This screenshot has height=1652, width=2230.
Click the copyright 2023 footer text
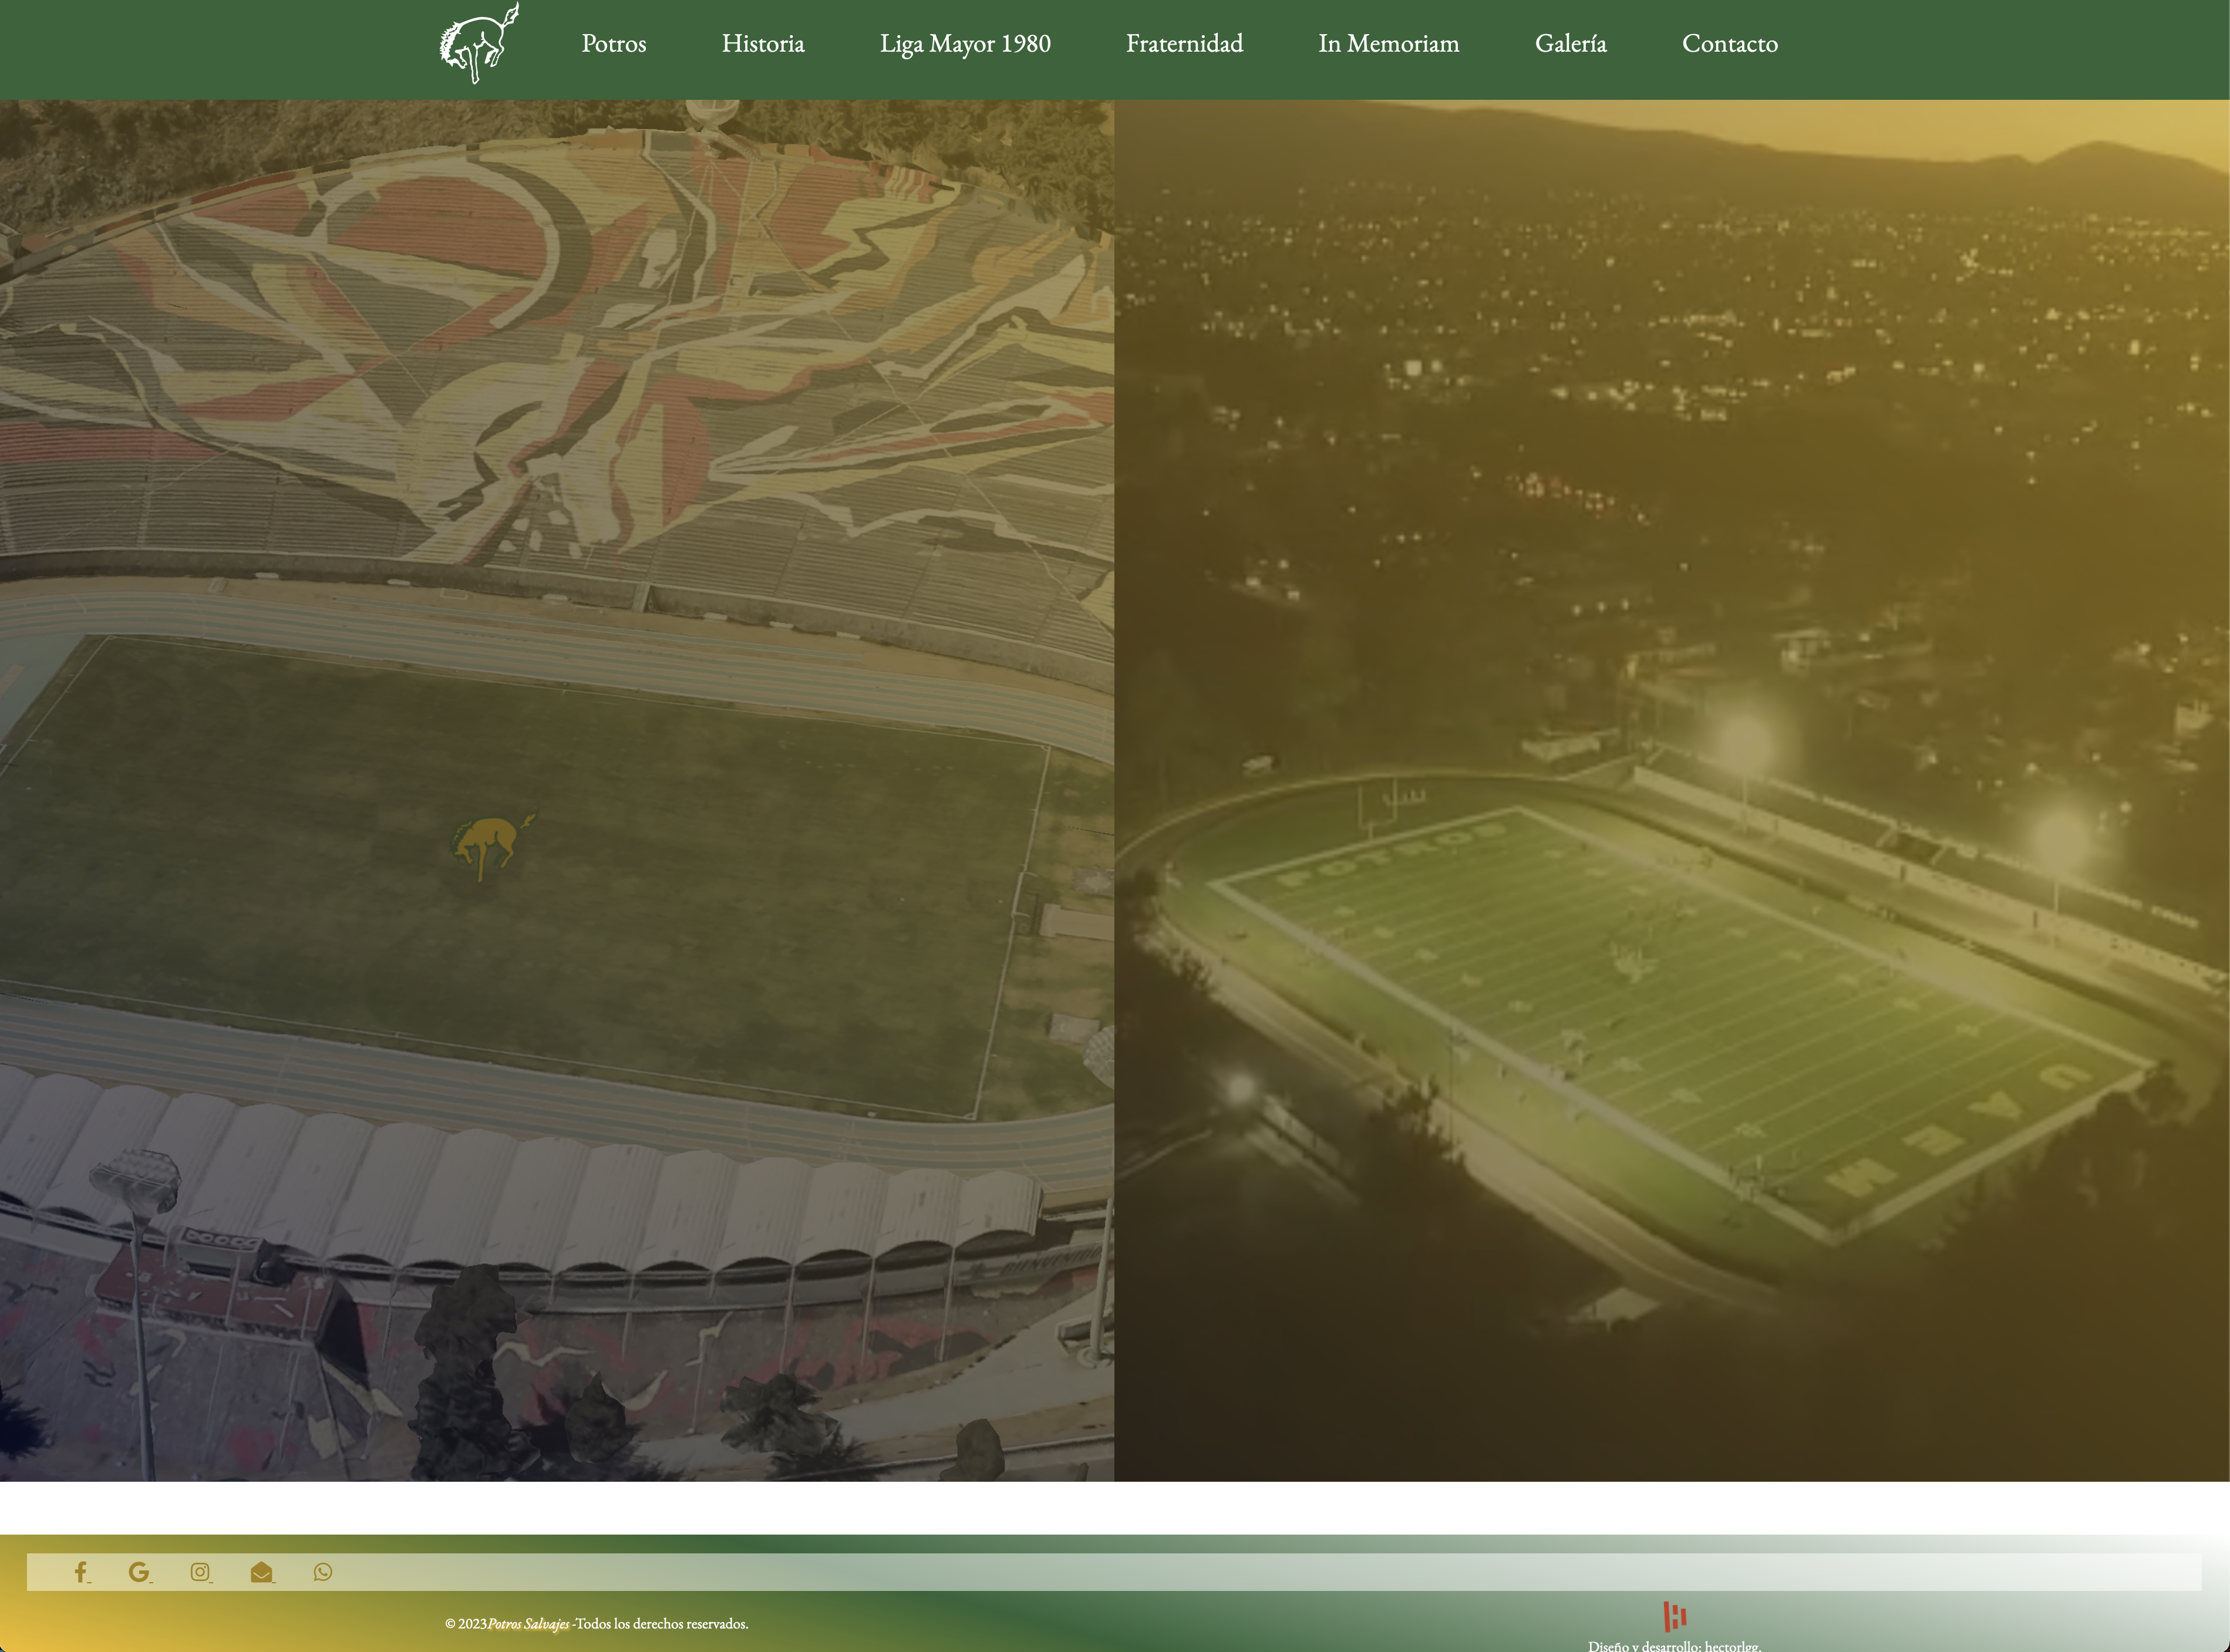click(465, 1624)
